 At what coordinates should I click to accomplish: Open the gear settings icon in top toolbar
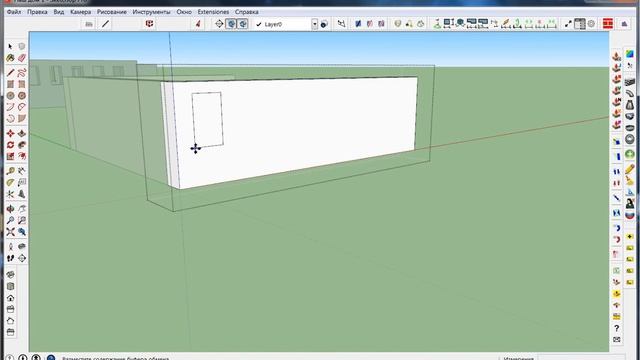coord(591,24)
